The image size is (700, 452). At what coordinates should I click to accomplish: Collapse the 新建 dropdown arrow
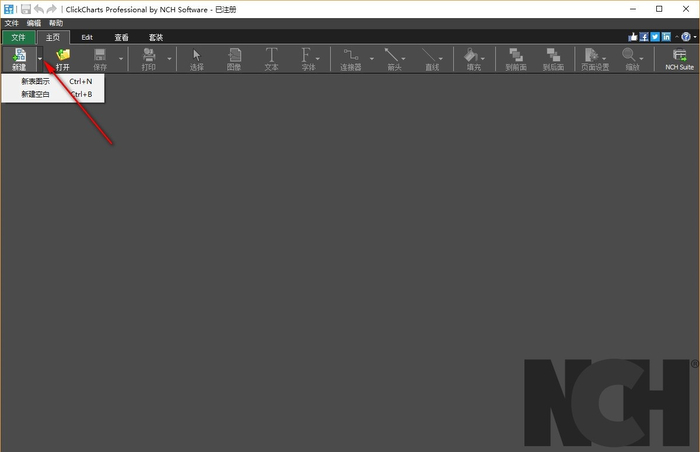click(x=40, y=59)
